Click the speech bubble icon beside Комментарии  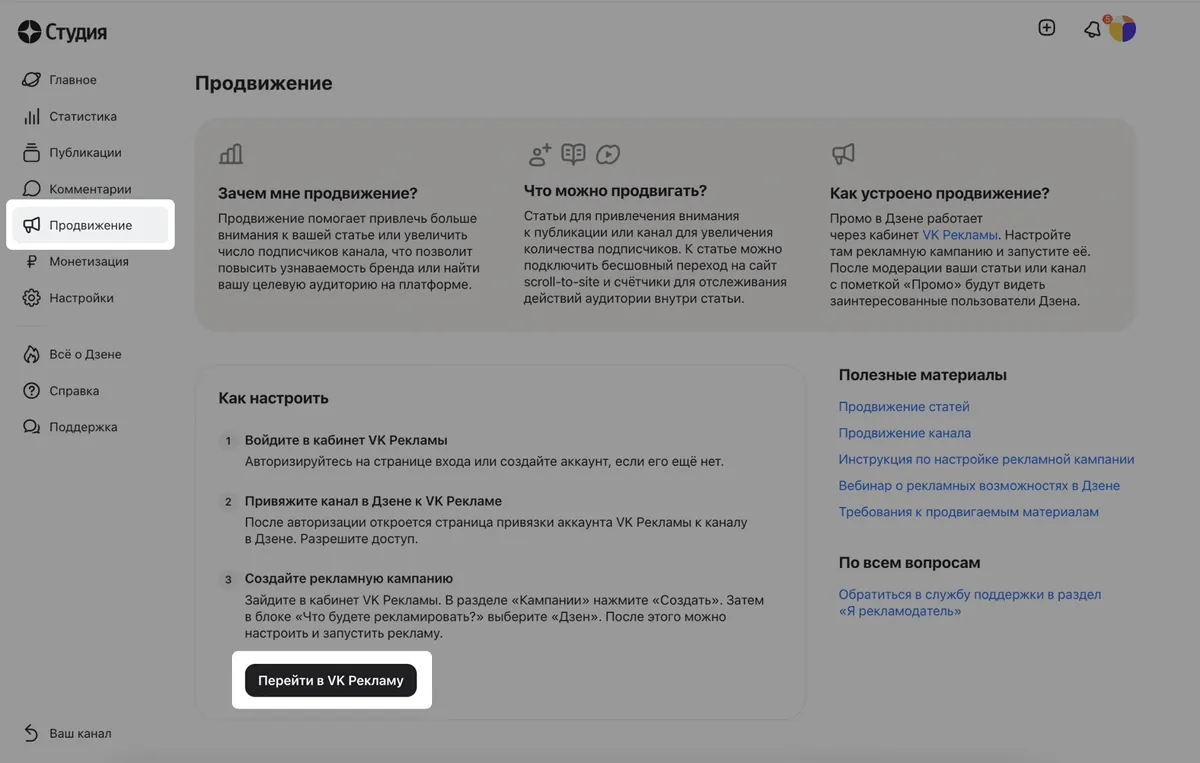click(31, 189)
